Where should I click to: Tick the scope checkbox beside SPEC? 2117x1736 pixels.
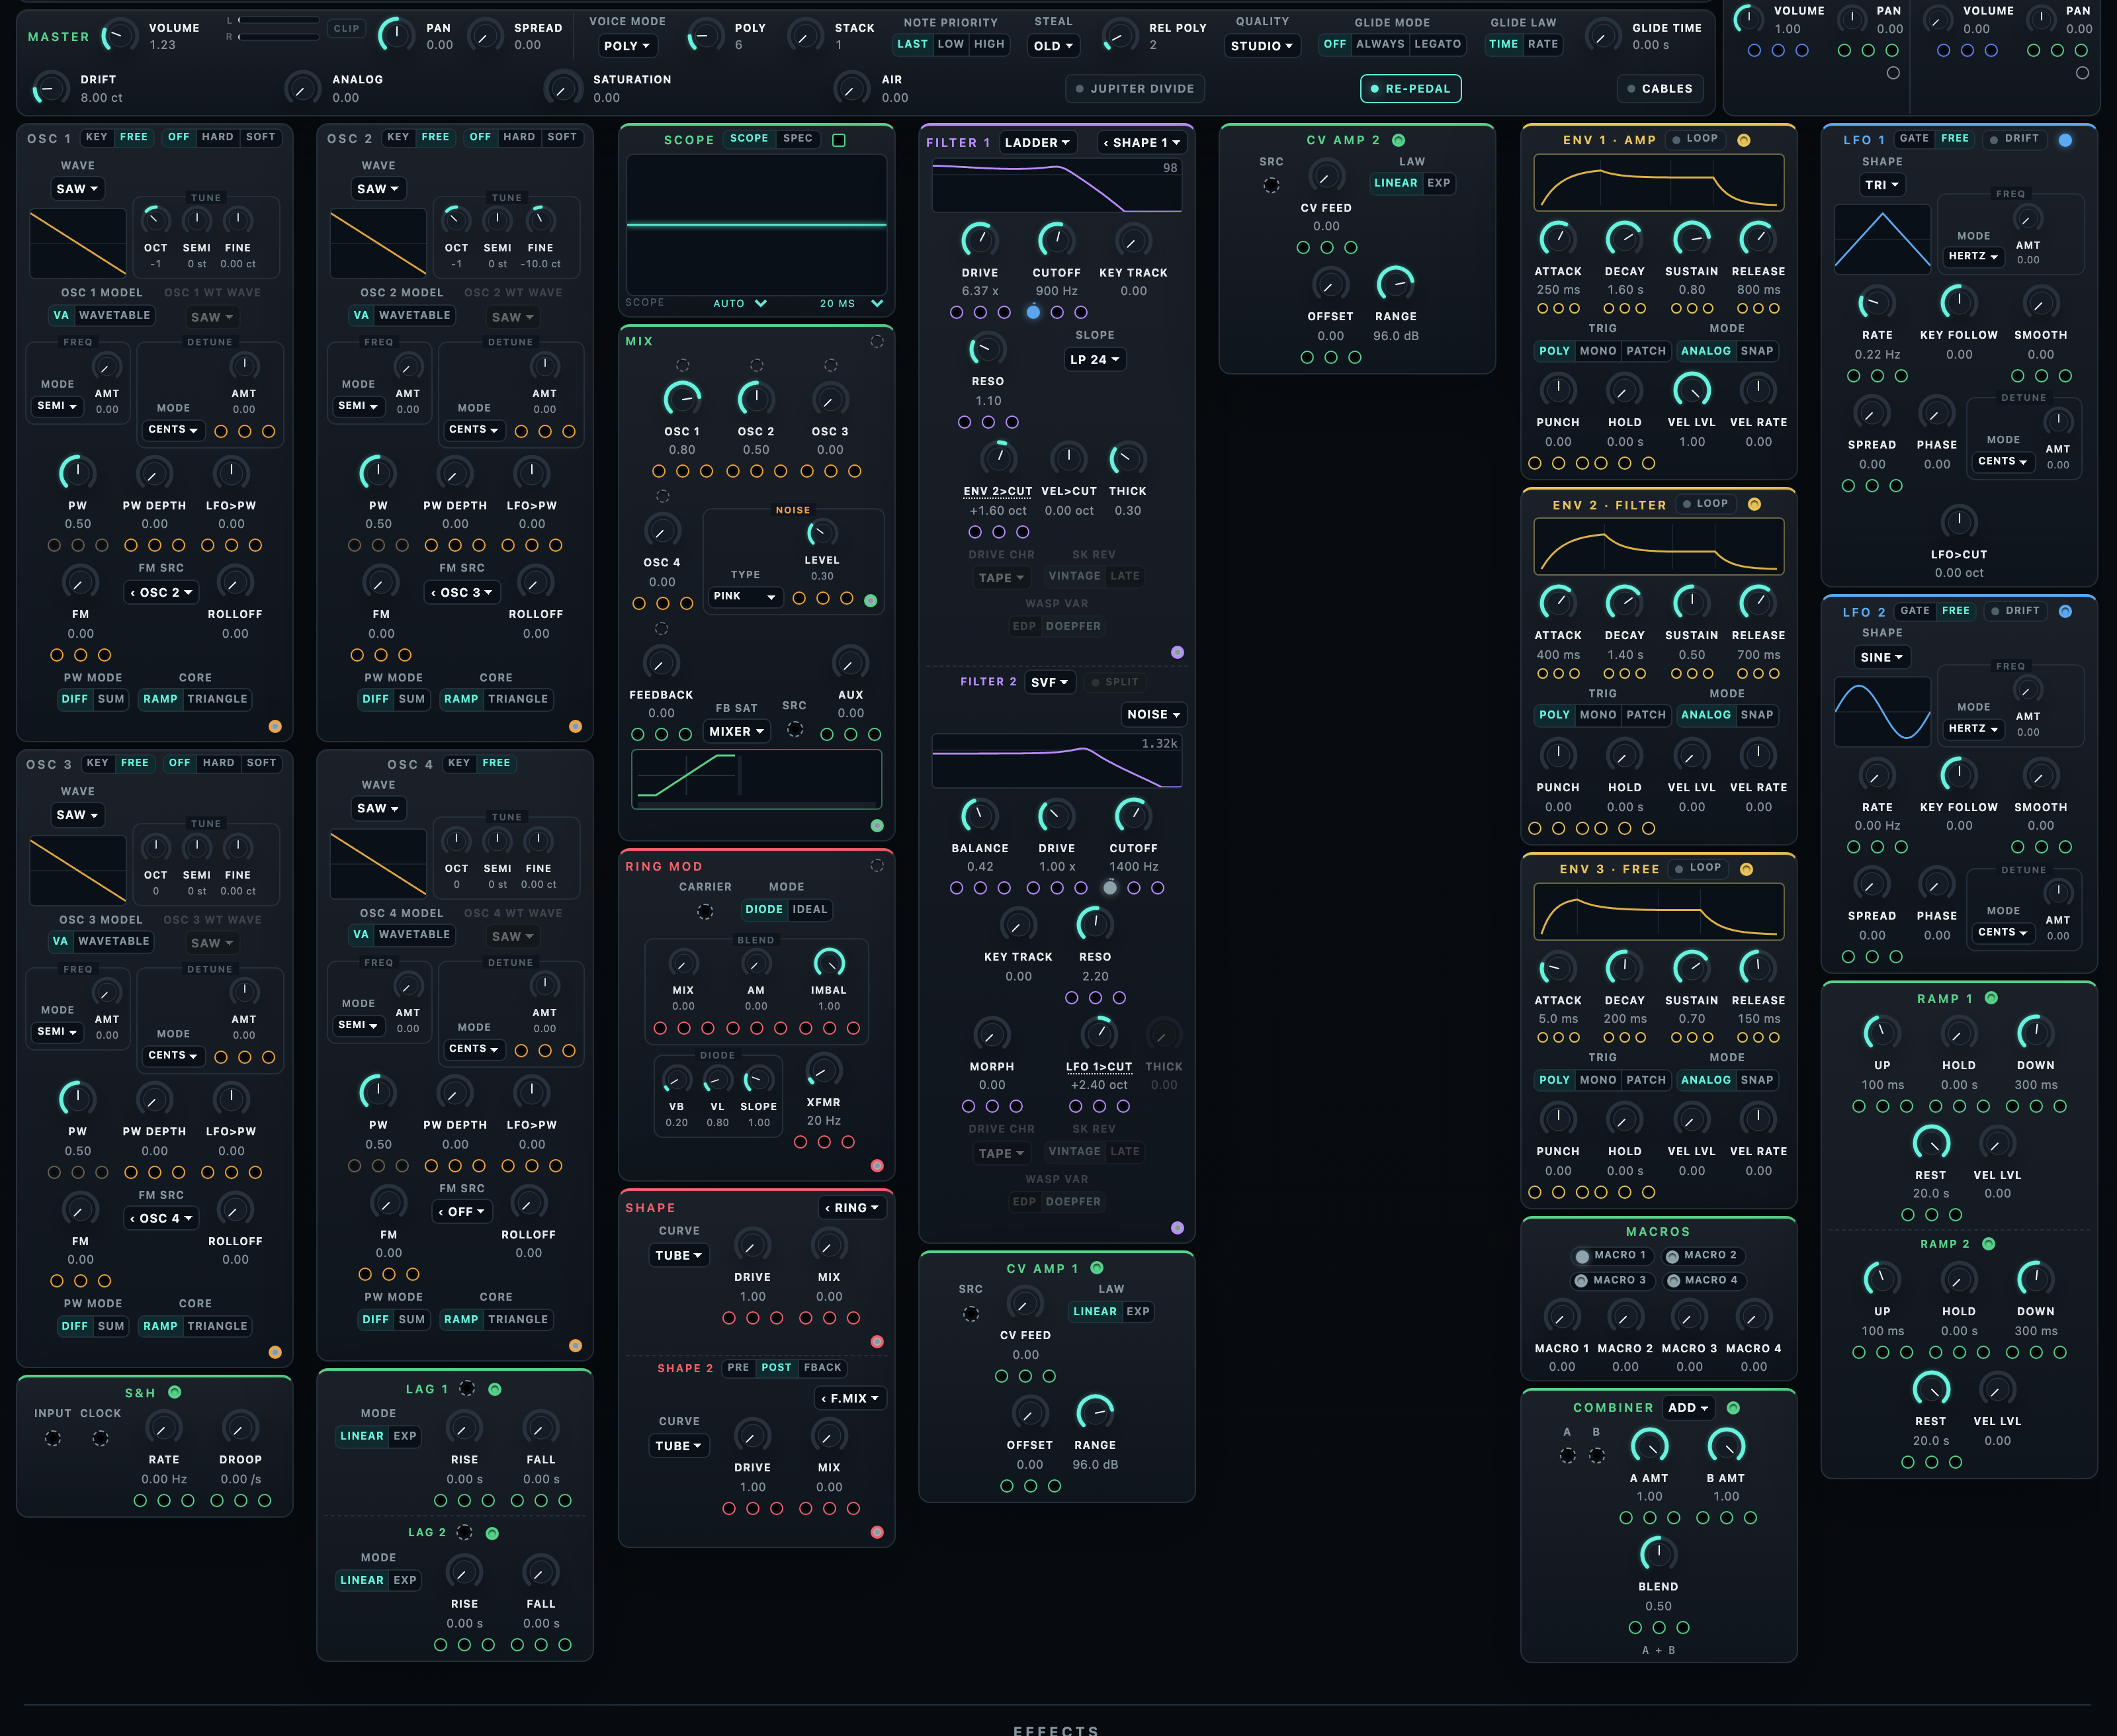[x=839, y=140]
